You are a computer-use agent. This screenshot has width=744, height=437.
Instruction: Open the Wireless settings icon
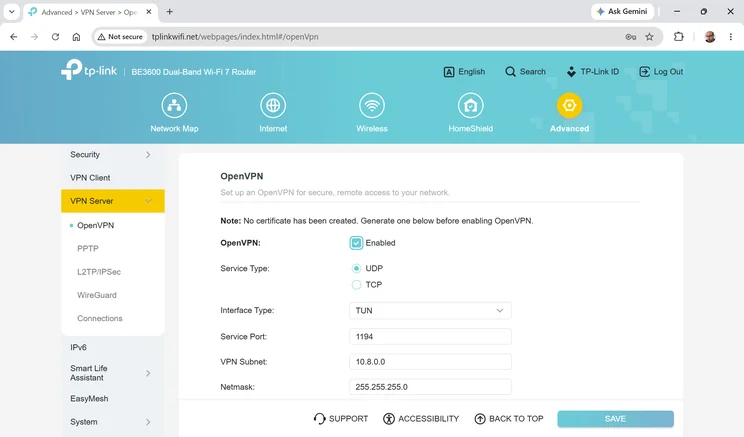point(372,105)
